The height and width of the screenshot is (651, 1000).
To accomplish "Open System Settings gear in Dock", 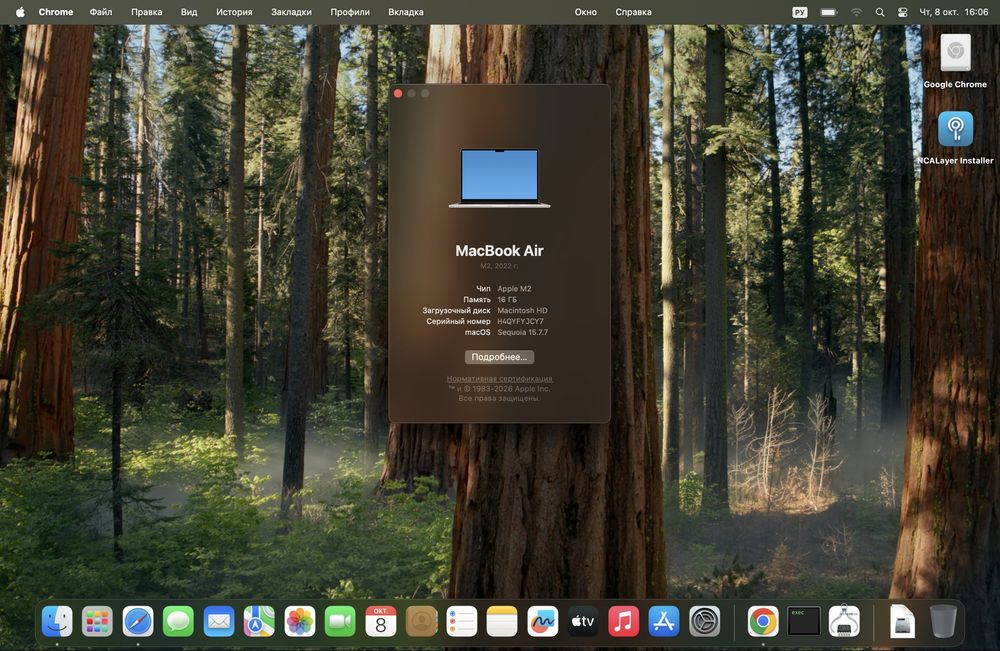I will pos(705,621).
